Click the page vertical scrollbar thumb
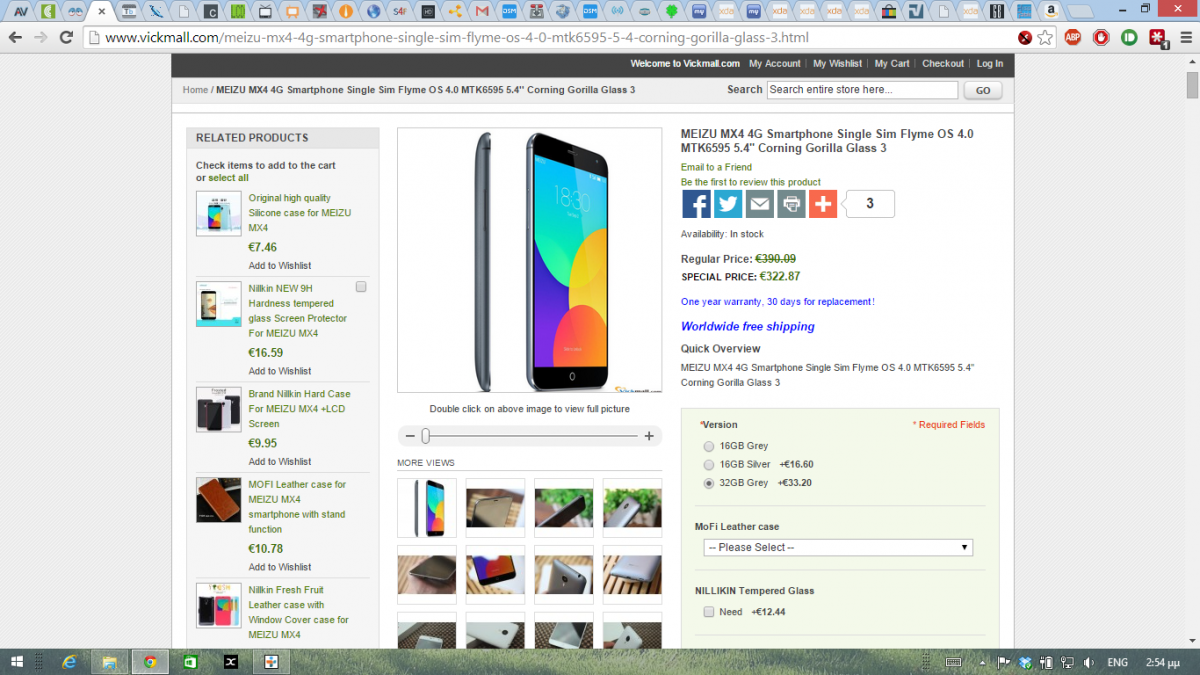 click(x=1192, y=86)
